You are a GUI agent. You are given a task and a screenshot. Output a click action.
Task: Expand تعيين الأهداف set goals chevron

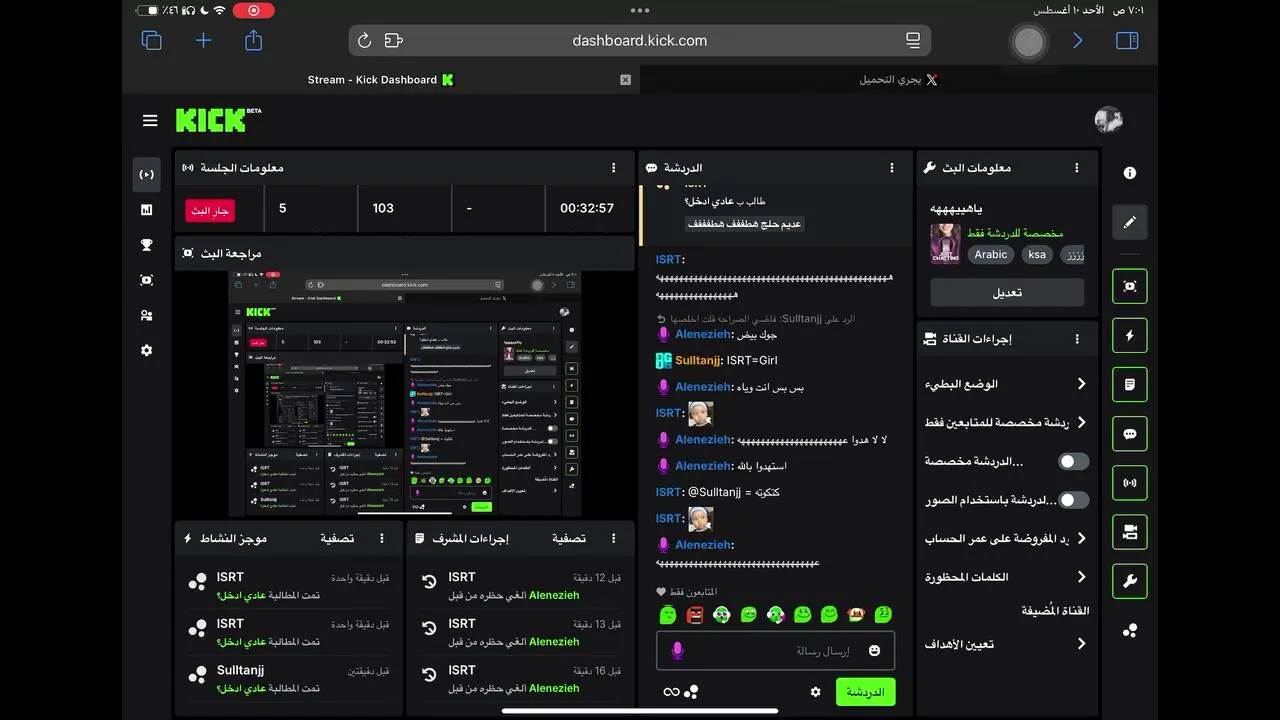pyautogui.click(x=1081, y=644)
